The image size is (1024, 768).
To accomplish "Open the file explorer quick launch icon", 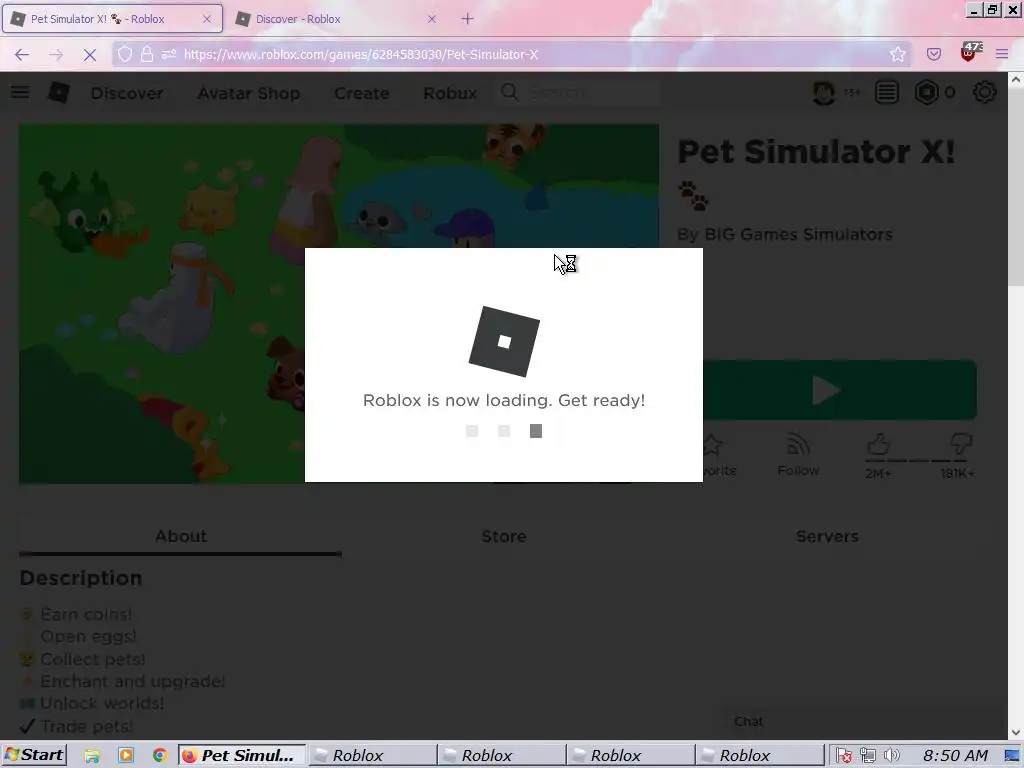I will coord(92,756).
